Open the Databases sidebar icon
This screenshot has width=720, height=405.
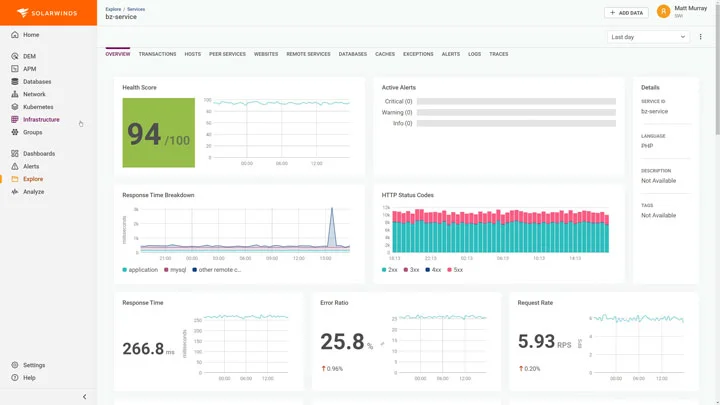coord(15,82)
